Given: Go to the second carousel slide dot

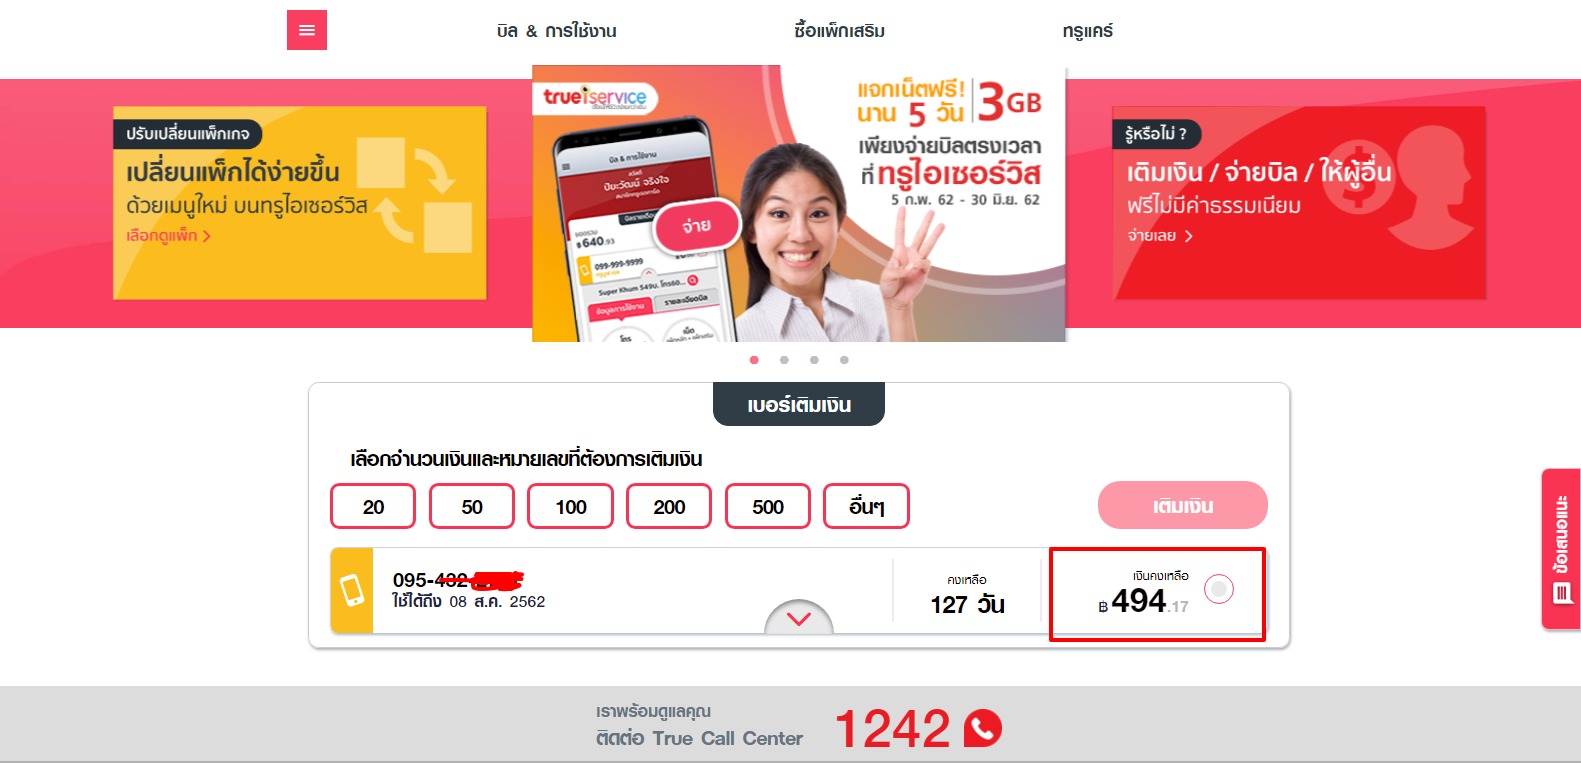Looking at the screenshot, I should tap(784, 360).
